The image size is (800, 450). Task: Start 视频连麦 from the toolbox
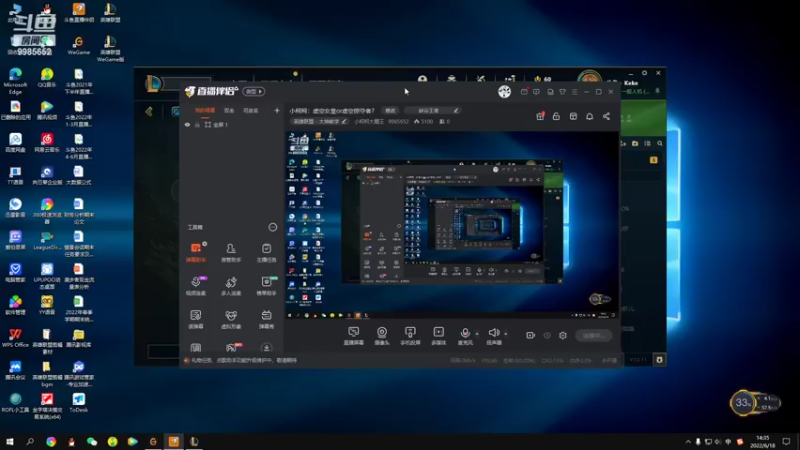click(x=196, y=286)
